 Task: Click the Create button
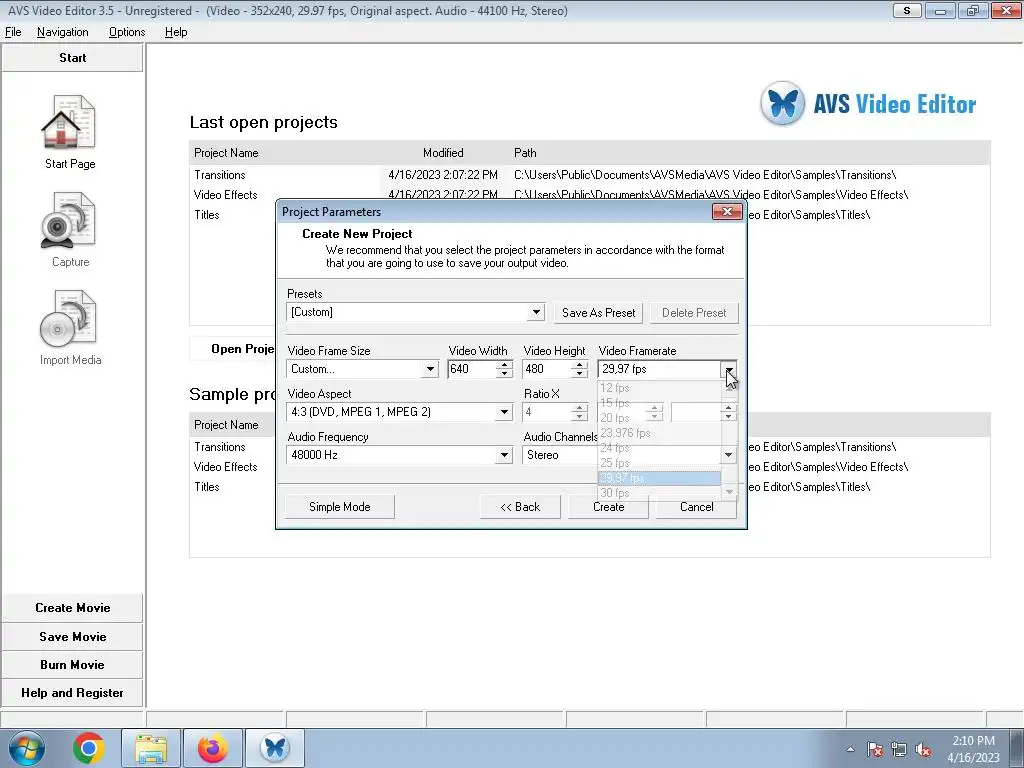pos(609,507)
